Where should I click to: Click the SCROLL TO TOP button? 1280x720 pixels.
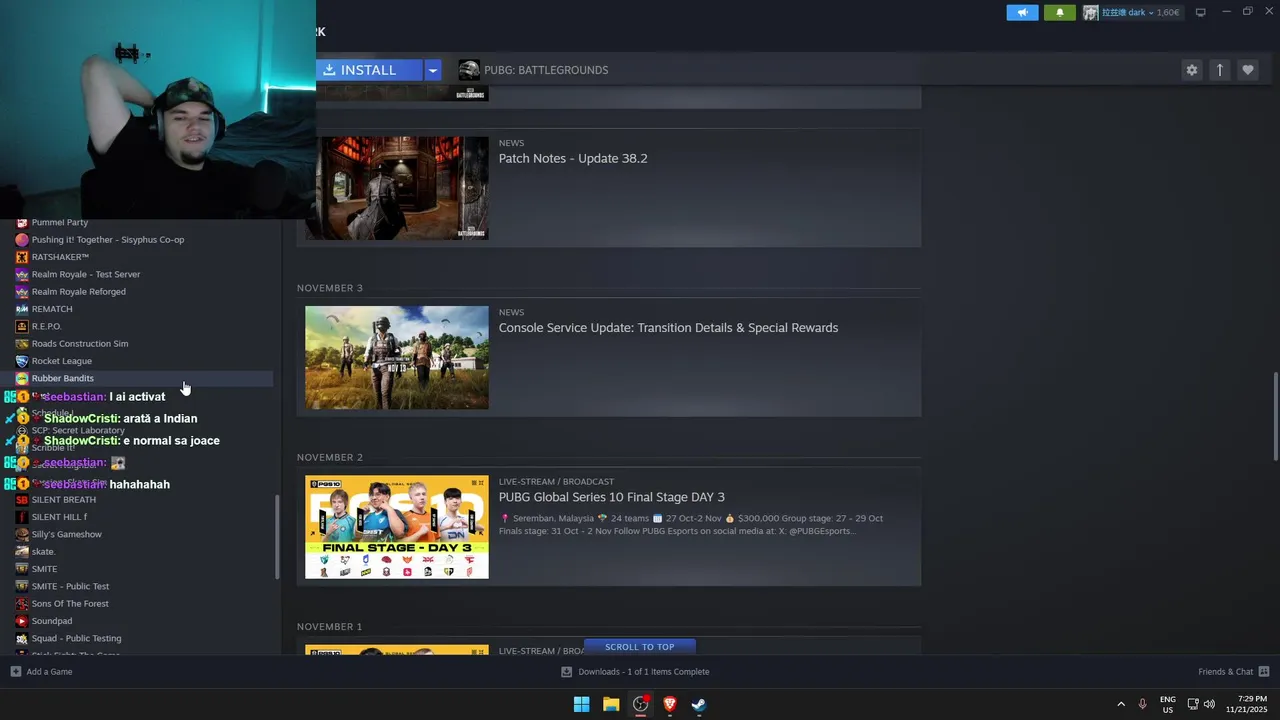(x=640, y=647)
